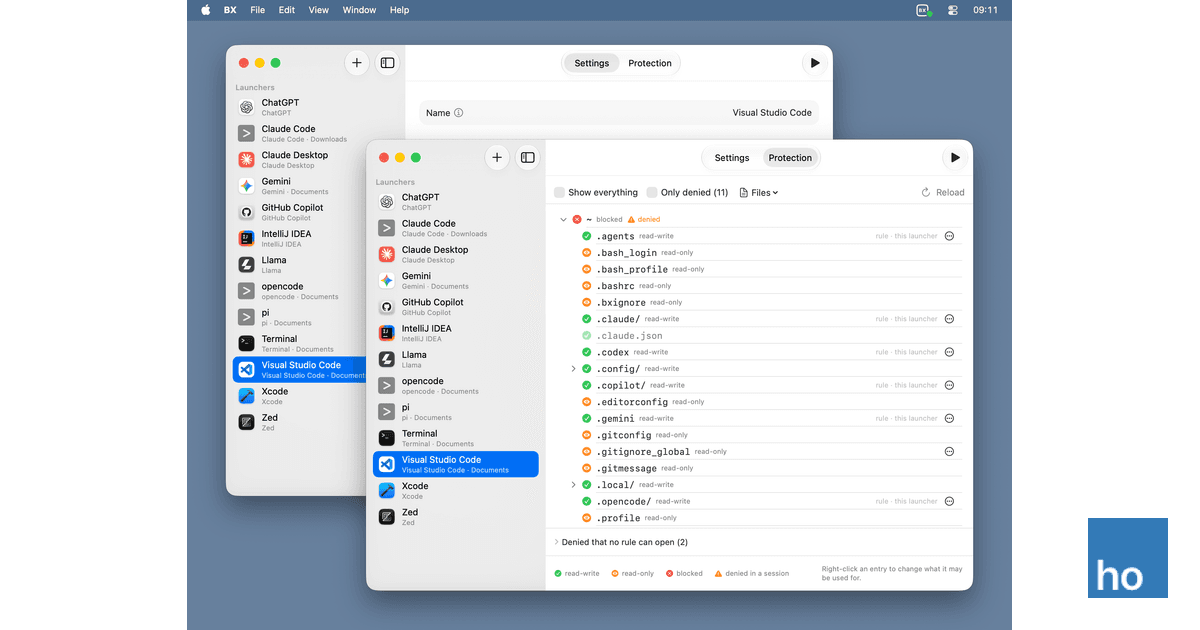The image size is (1200, 630).
Task: Select the .gitmessage file row
Action: (x=770, y=468)
